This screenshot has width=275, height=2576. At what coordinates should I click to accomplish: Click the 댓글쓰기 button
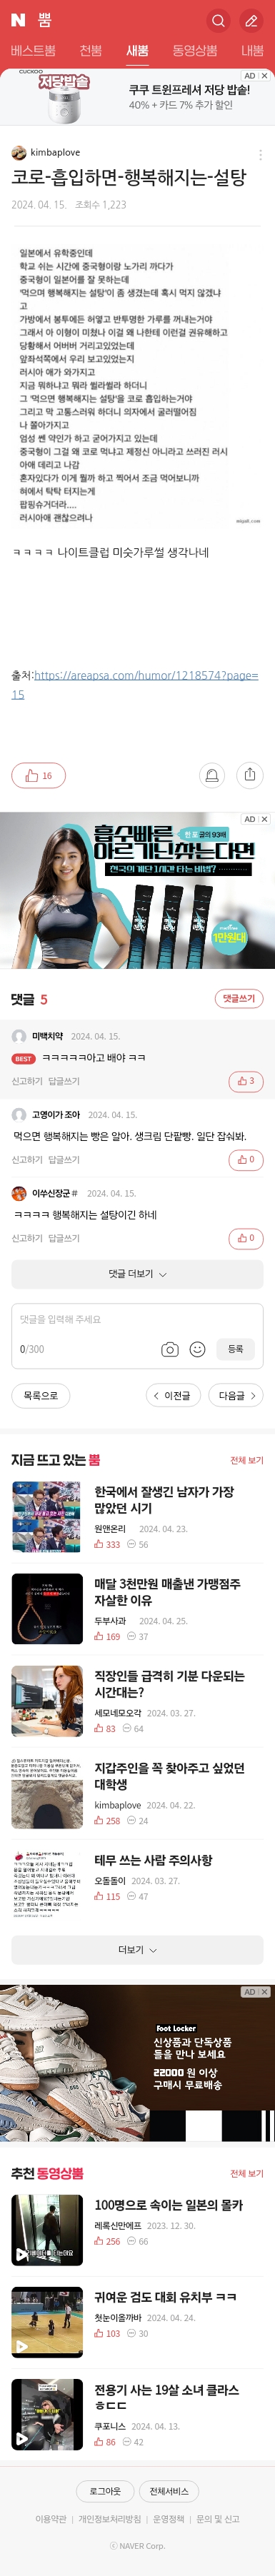(x=239, y=998)
